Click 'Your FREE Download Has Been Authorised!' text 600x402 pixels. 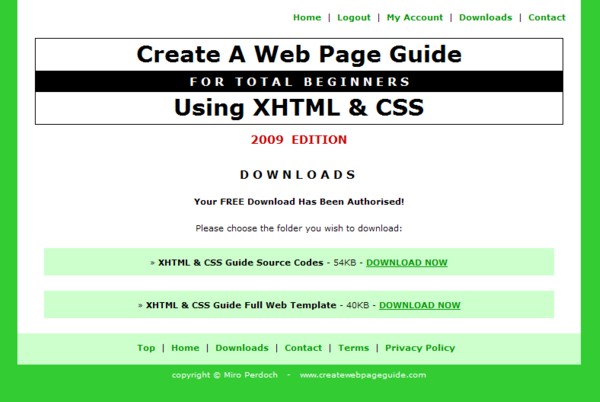coord(299,202)
